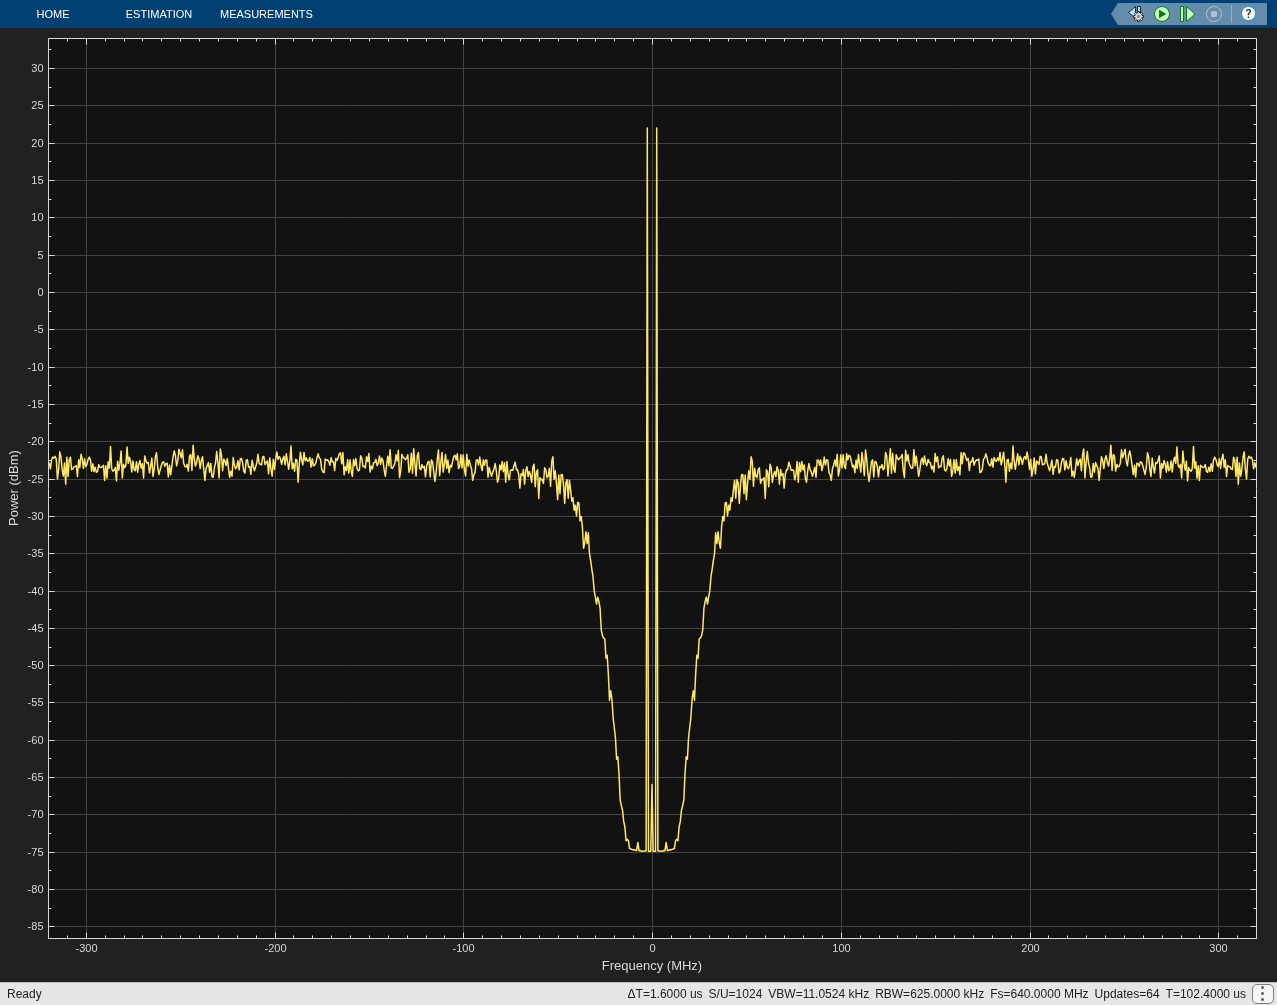The image size is (1277, 1005).
Task: Click the three-dot status bar options button
Action: tap(1262, 994)
